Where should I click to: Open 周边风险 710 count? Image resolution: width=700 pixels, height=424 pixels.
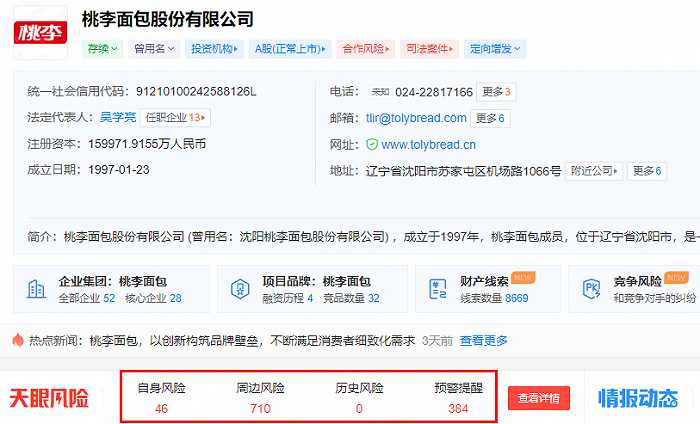point(260,408)
